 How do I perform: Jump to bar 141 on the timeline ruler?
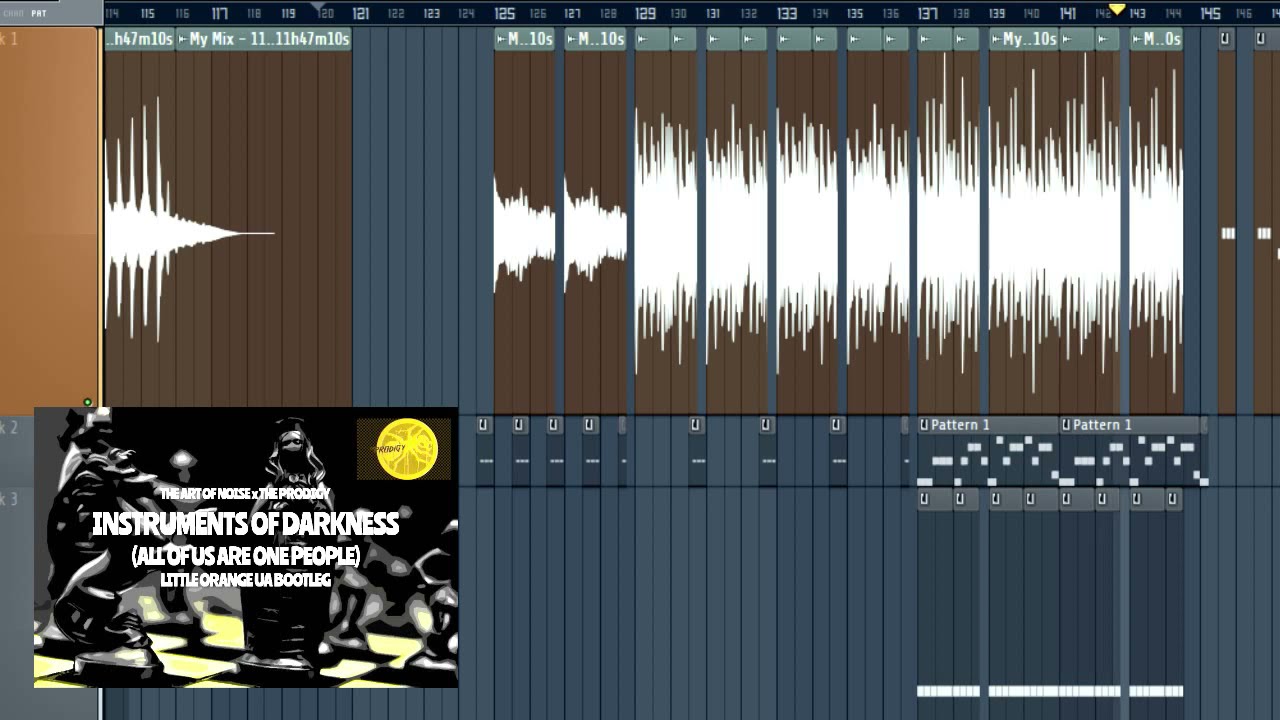click(x=1068, y=13)
